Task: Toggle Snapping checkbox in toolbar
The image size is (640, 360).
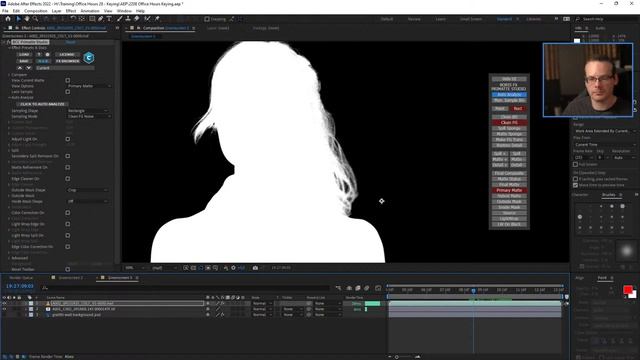Action: point(207,19)
